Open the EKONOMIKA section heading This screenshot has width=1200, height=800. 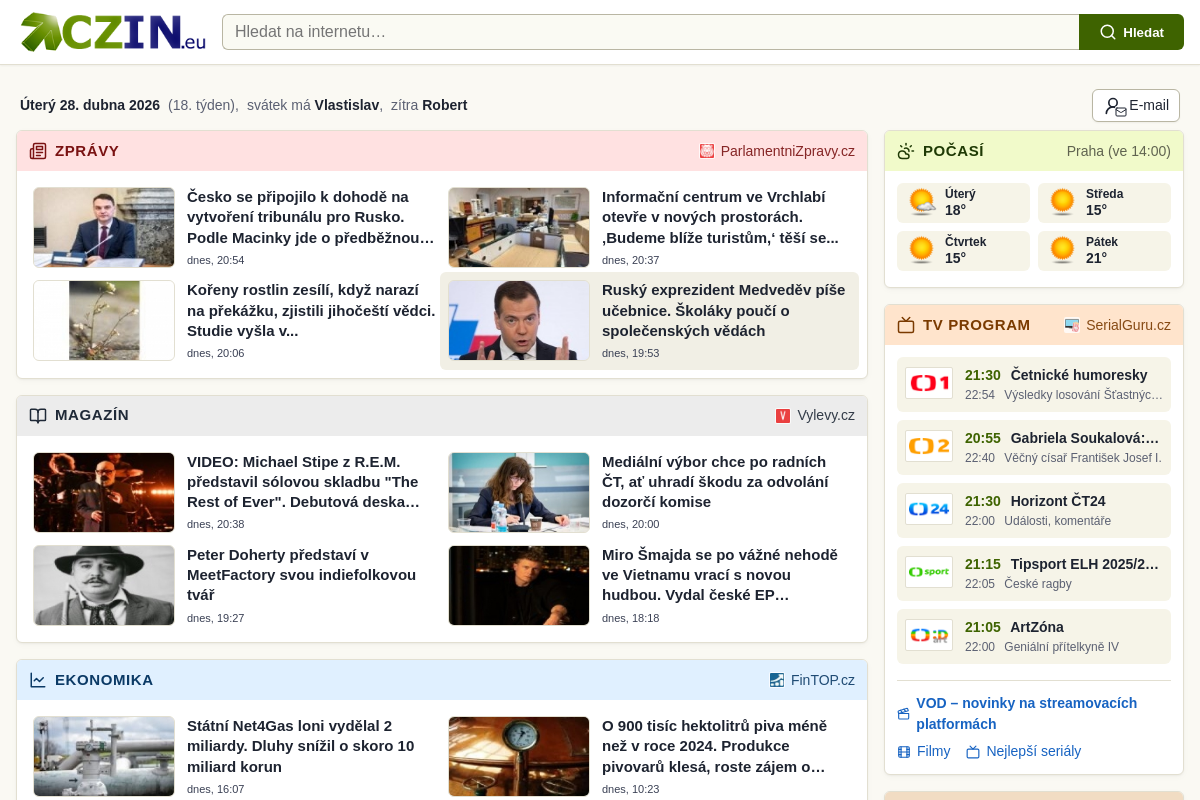tap(104, 680)
